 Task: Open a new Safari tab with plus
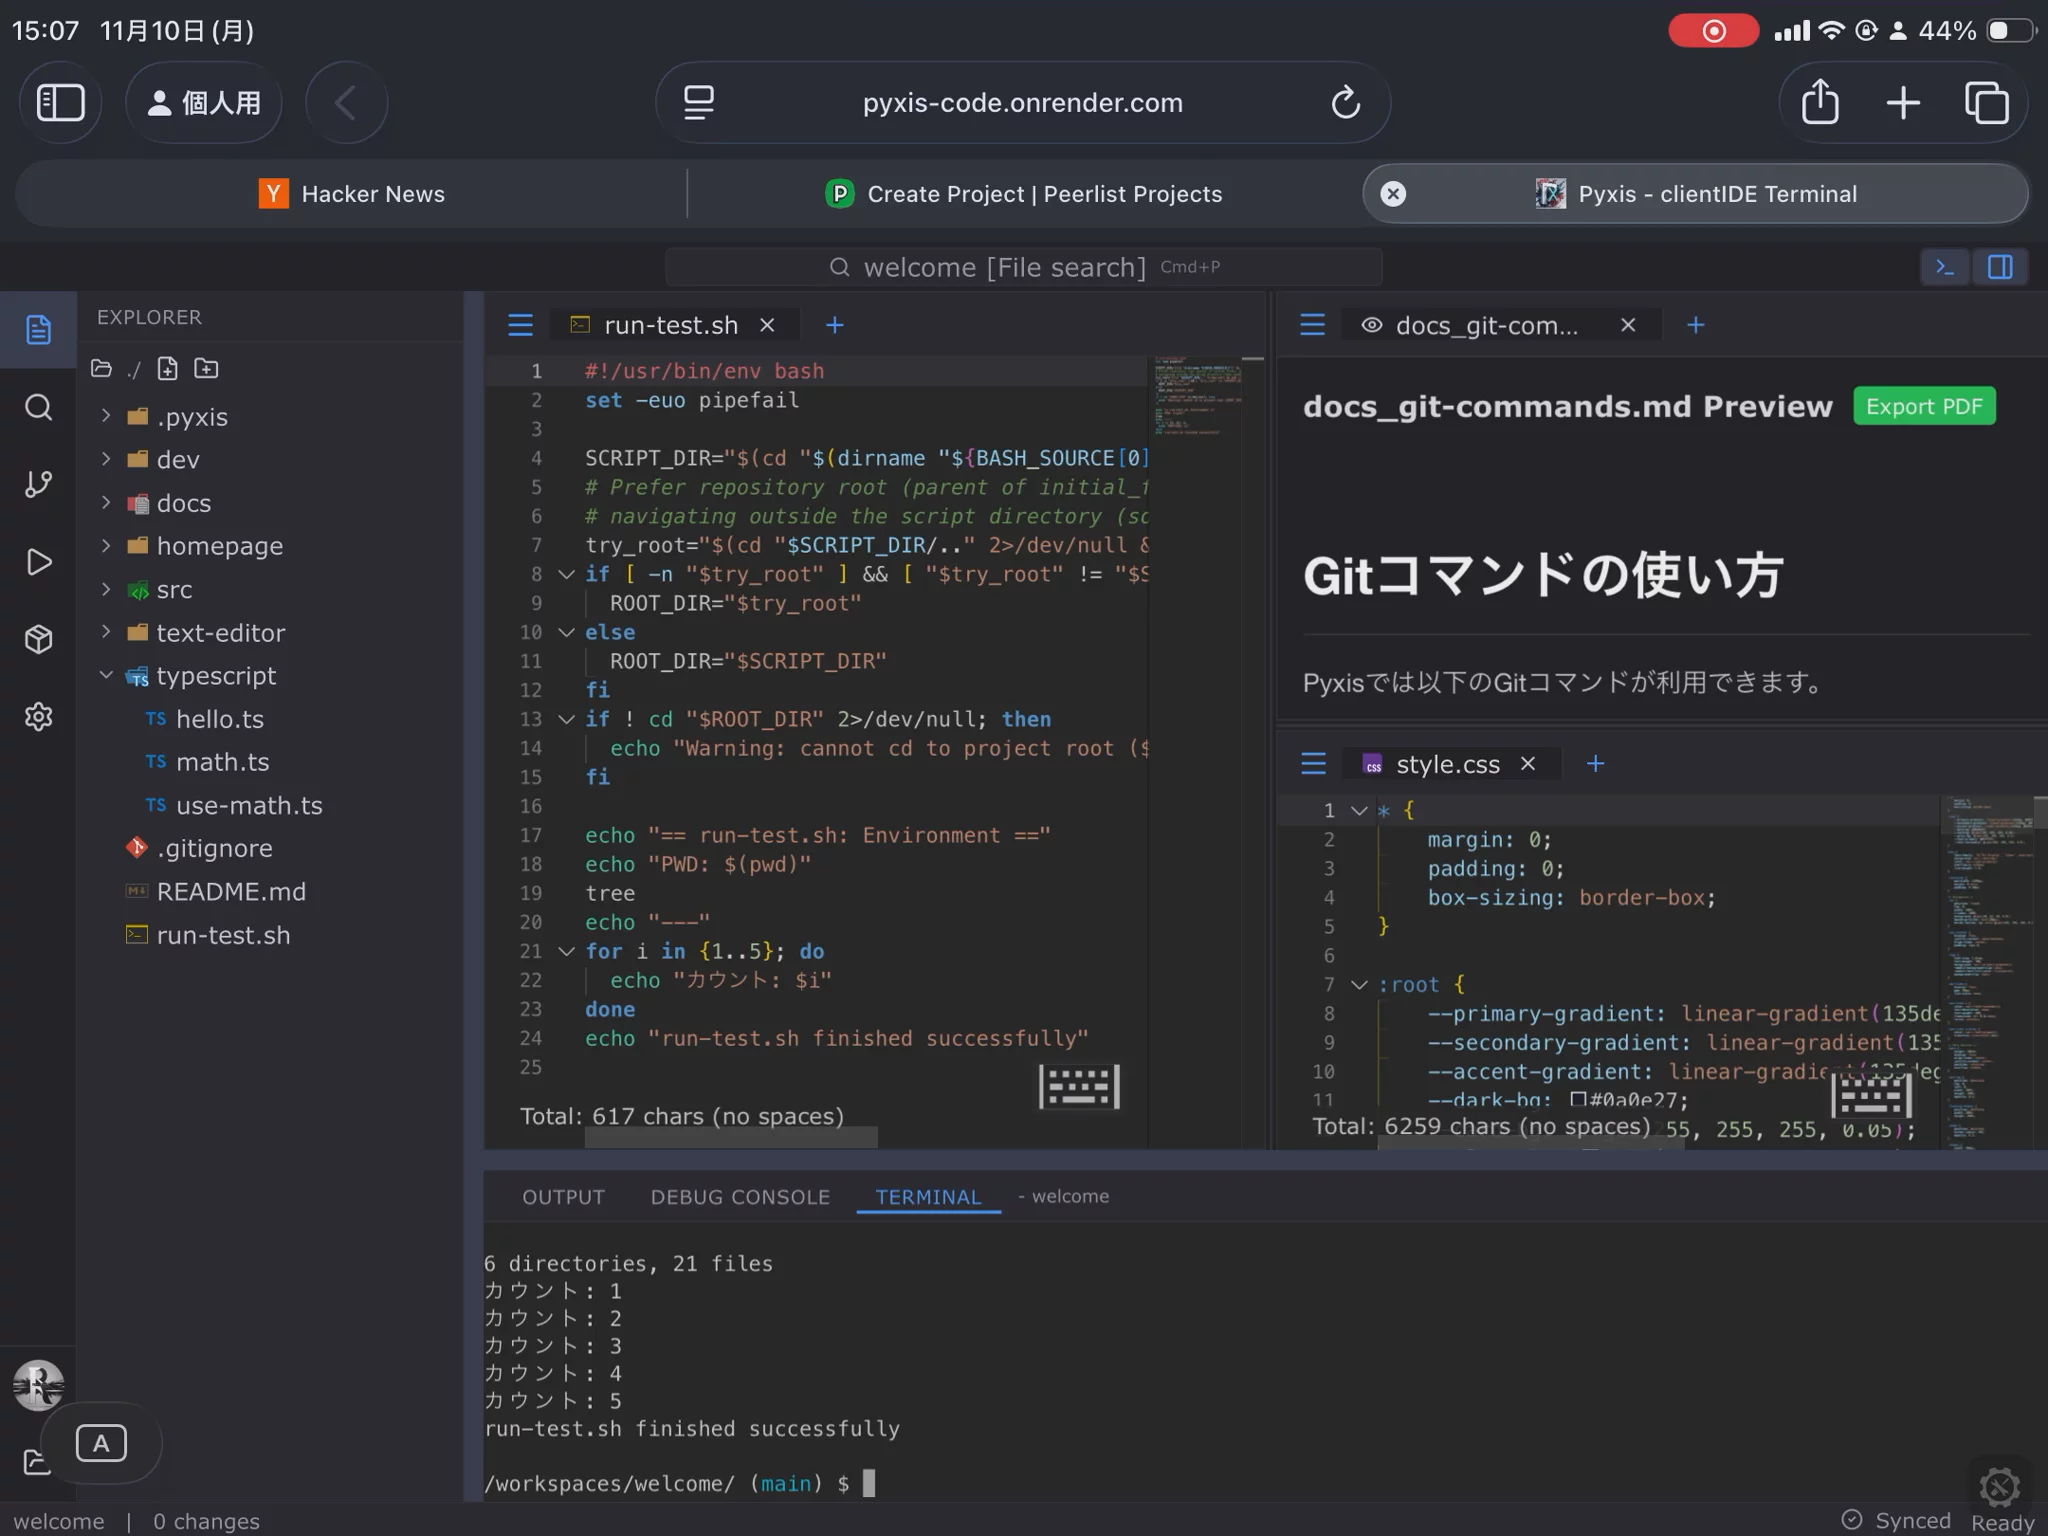(x=1903, y=102)
